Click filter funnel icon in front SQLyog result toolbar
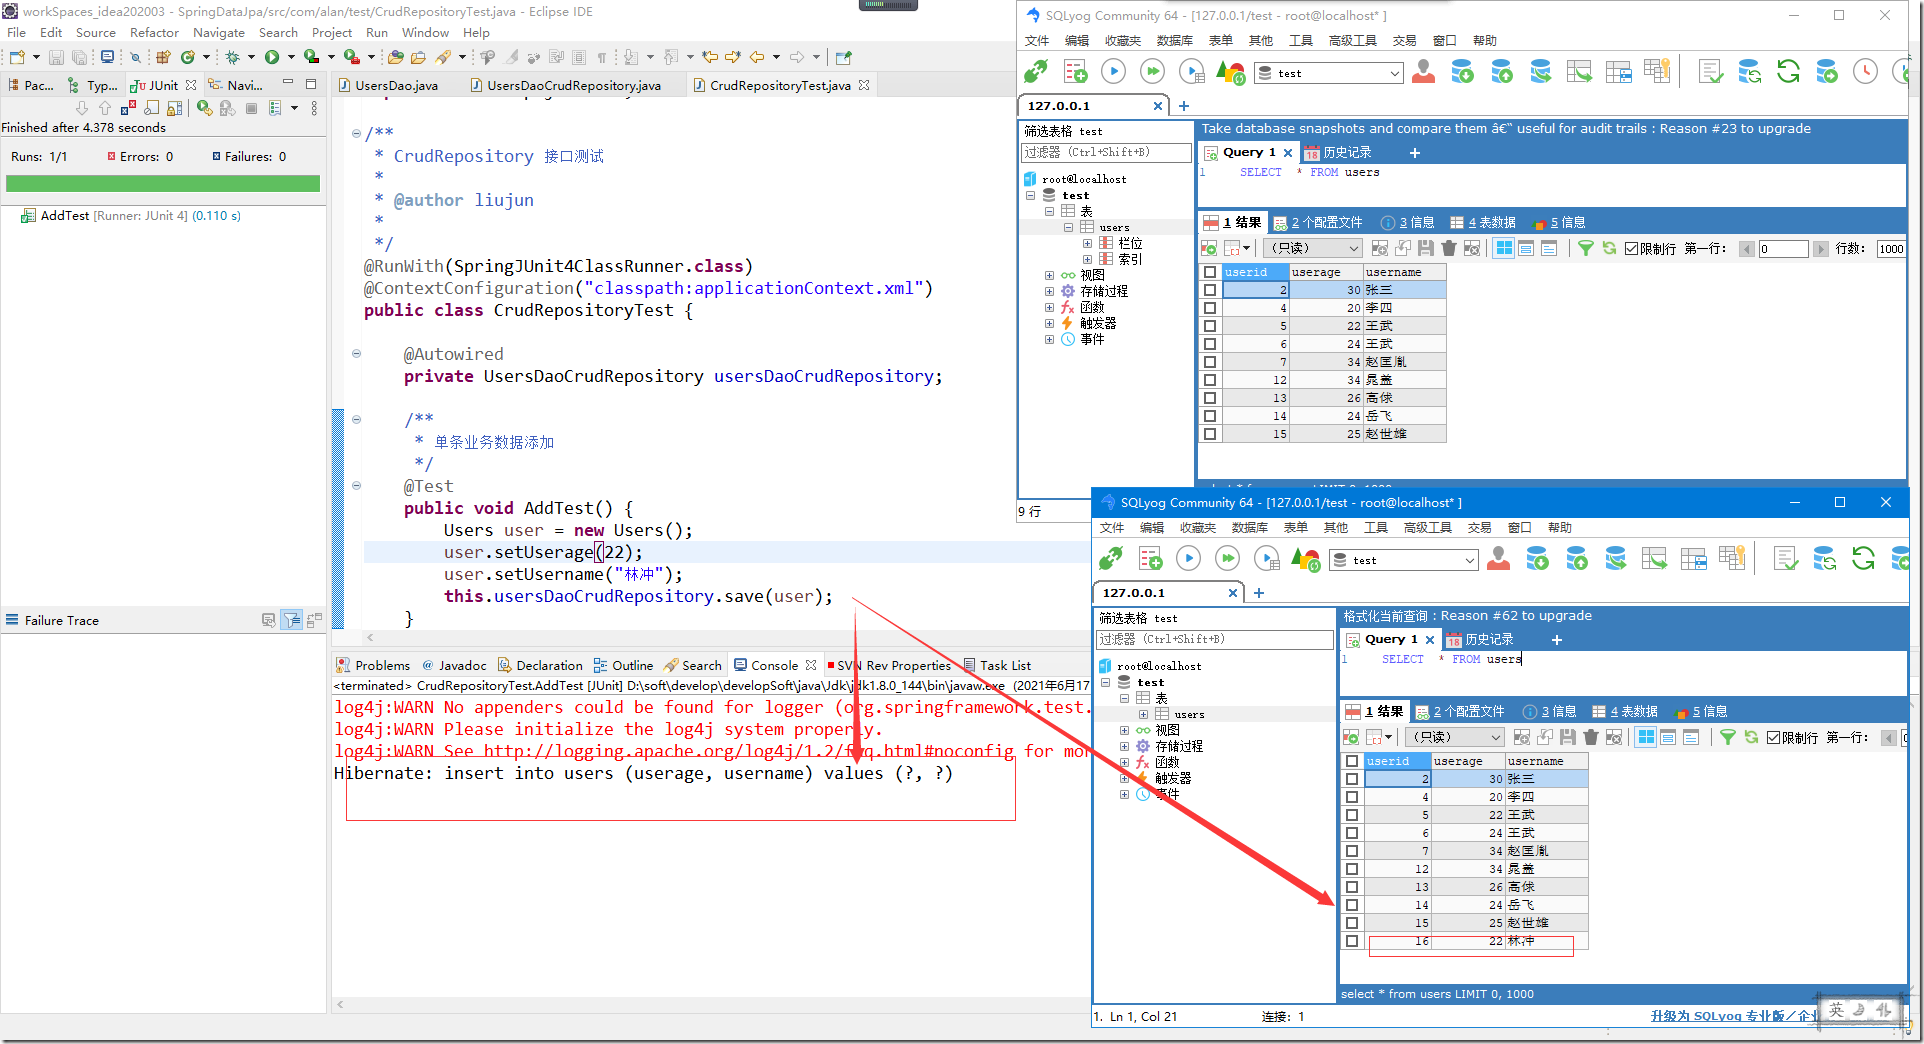Viewport: 1924px width, 1044px height. point(1727,737)
